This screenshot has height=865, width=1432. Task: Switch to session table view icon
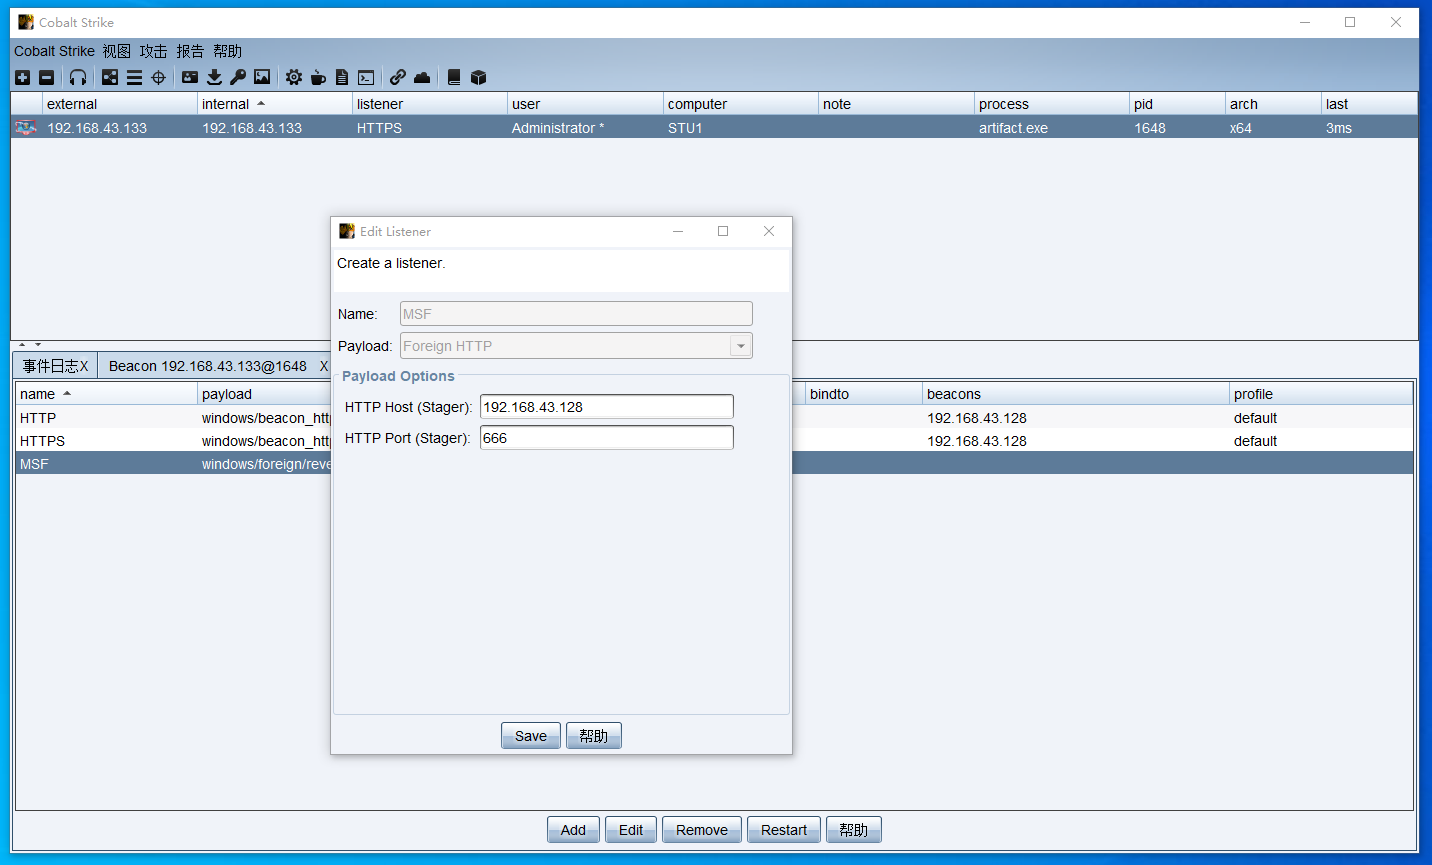click(x=134, y=77)
